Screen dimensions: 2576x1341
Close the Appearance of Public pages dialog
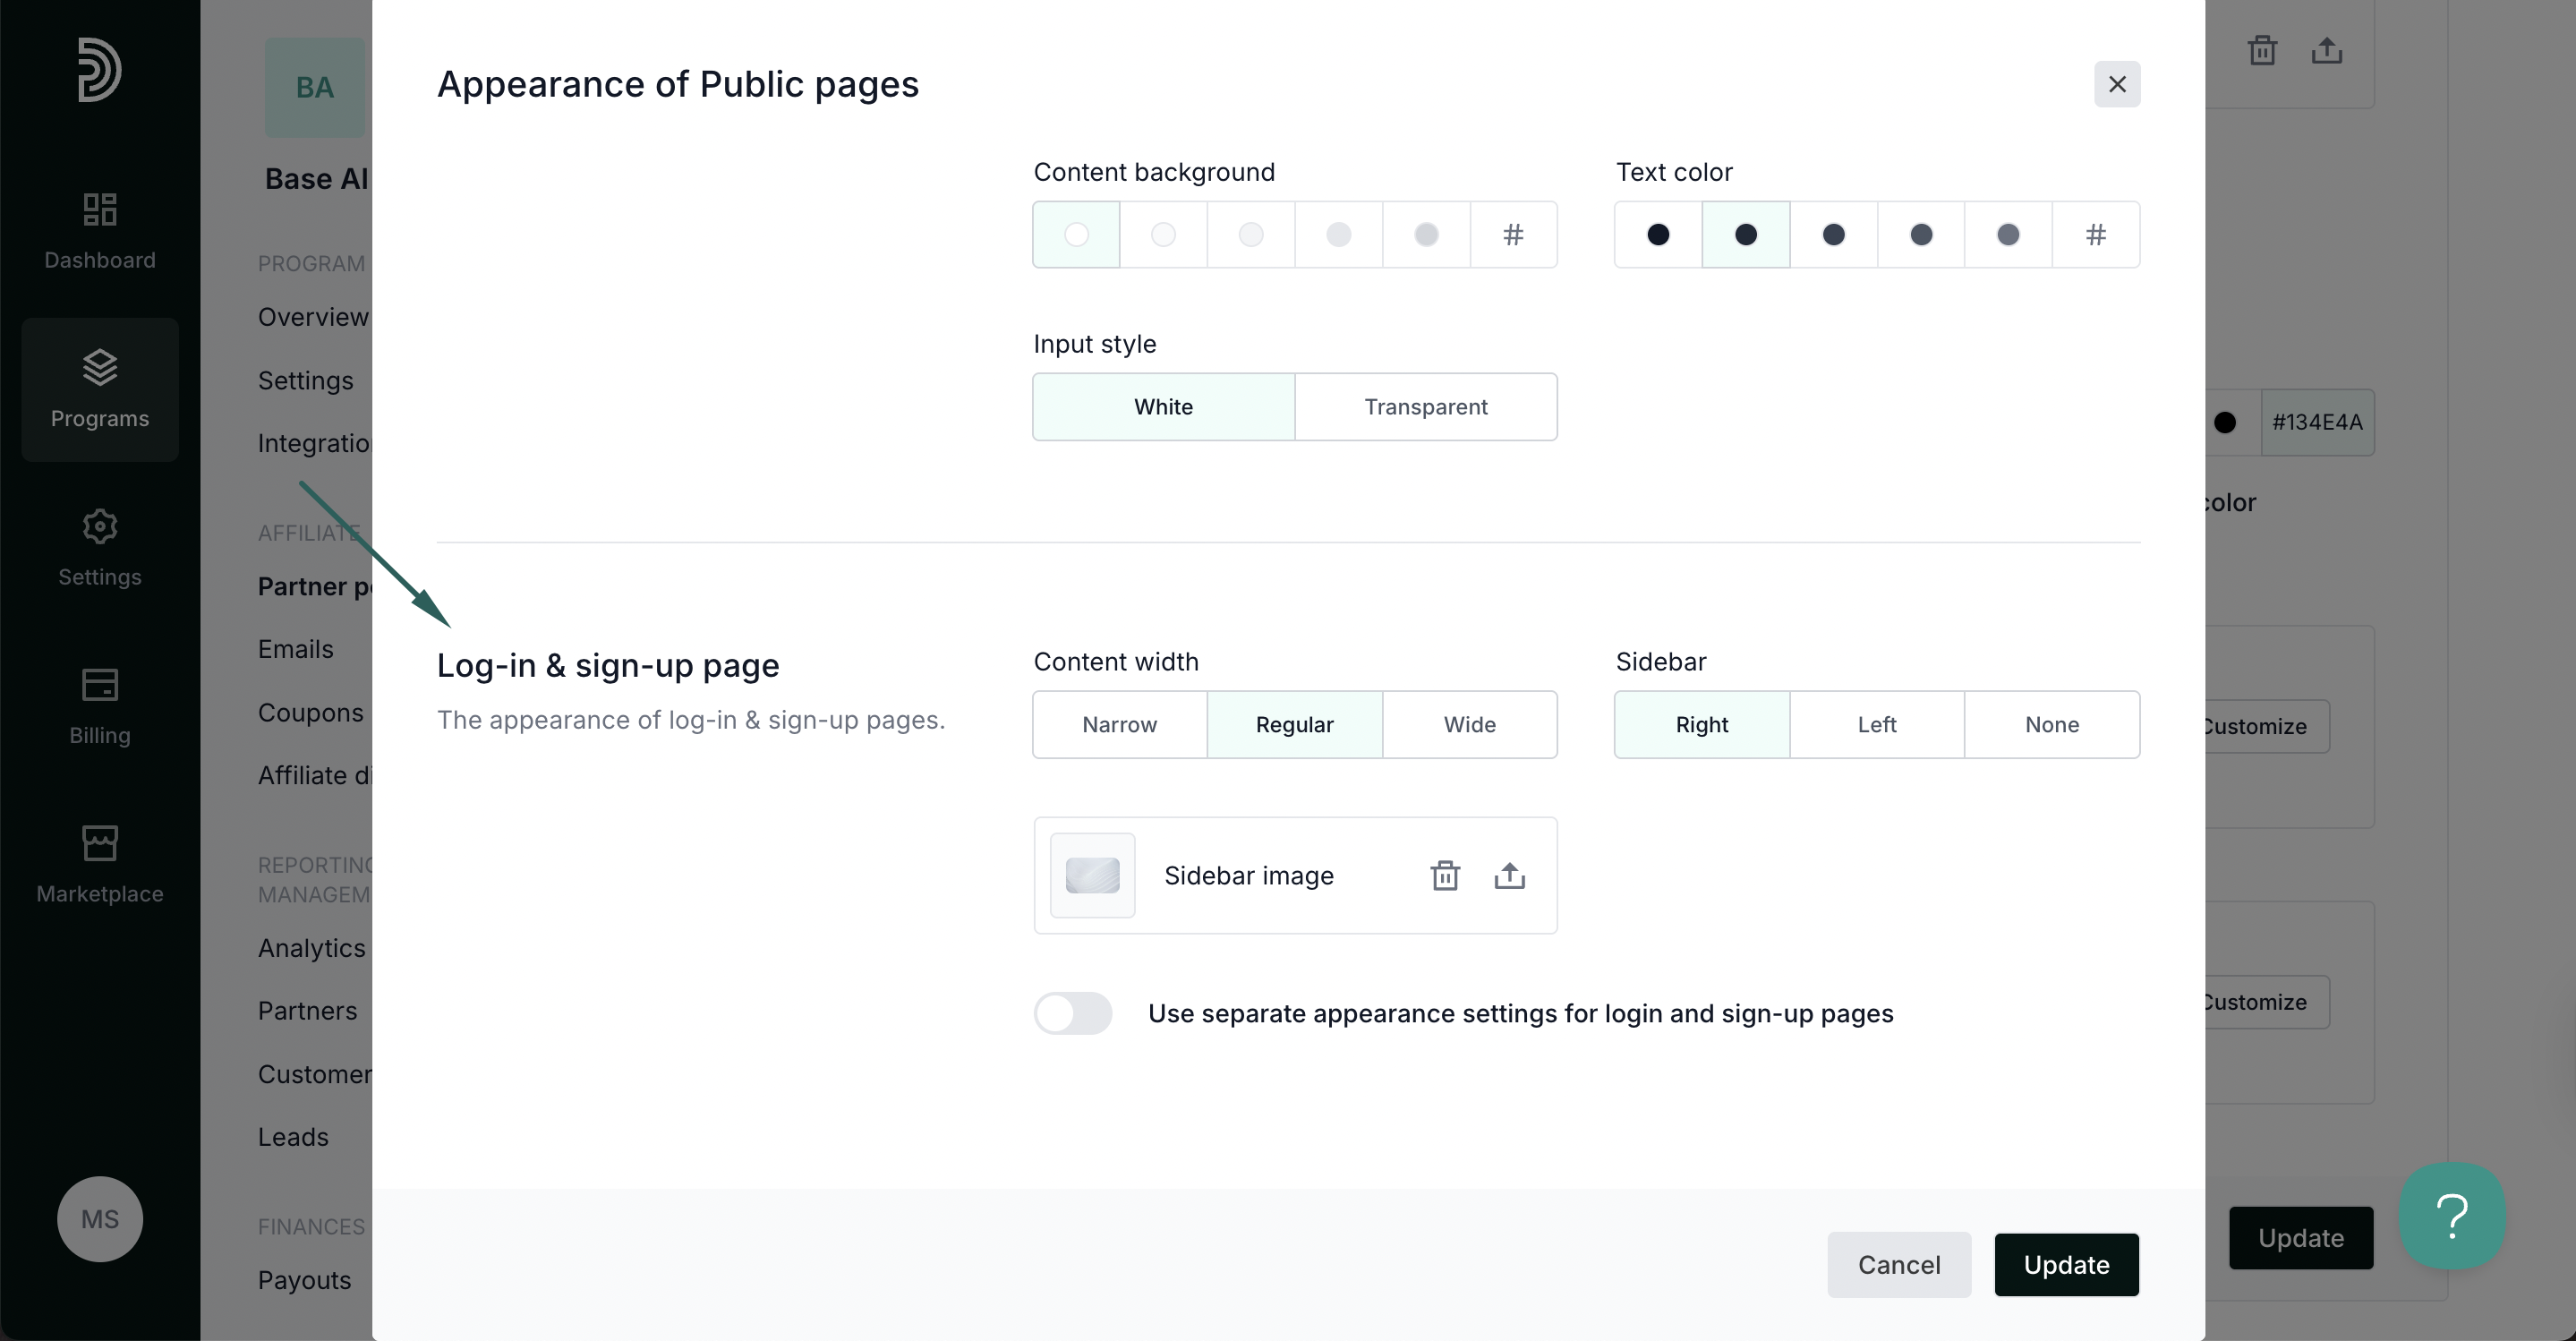coord(2116,84)
